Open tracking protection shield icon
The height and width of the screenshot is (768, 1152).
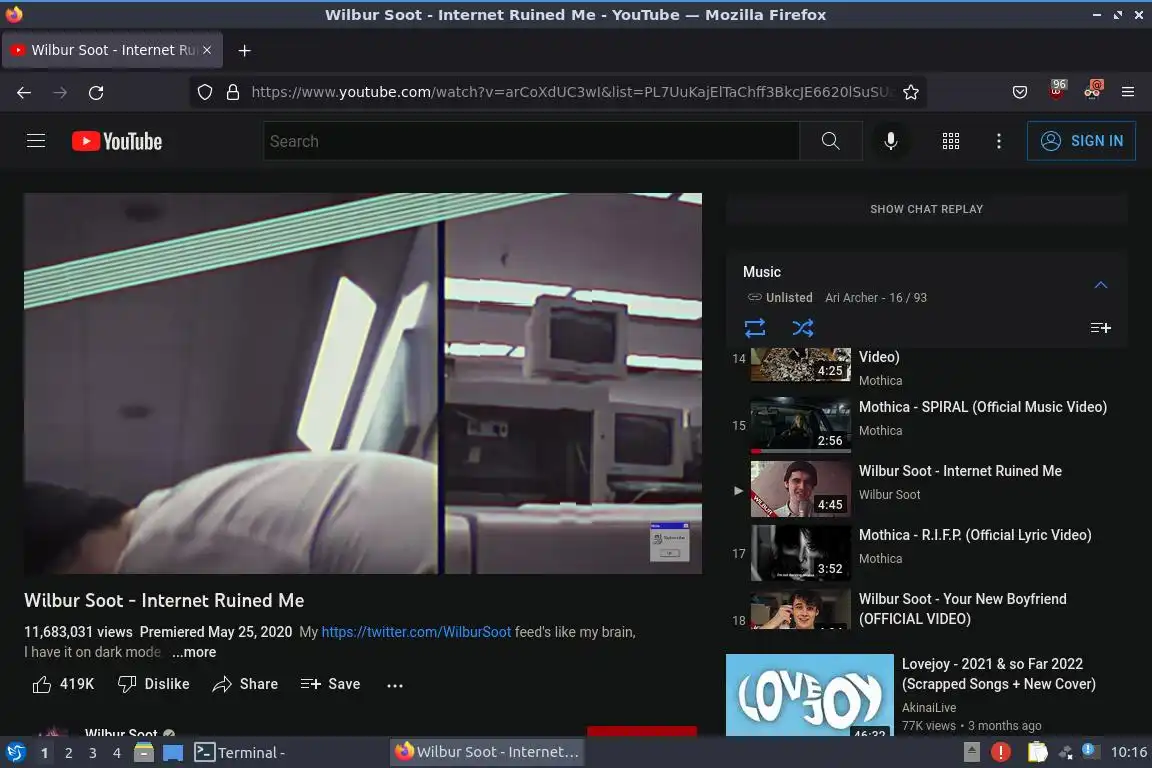[205, 93]
